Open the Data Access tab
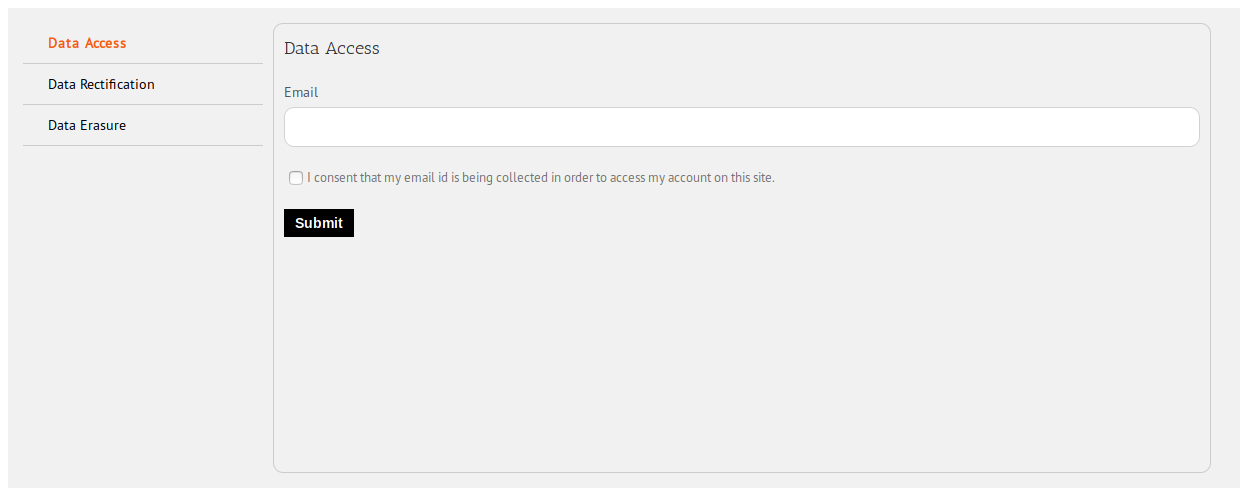Viewport: 1247px width, 496px height. 87,43
